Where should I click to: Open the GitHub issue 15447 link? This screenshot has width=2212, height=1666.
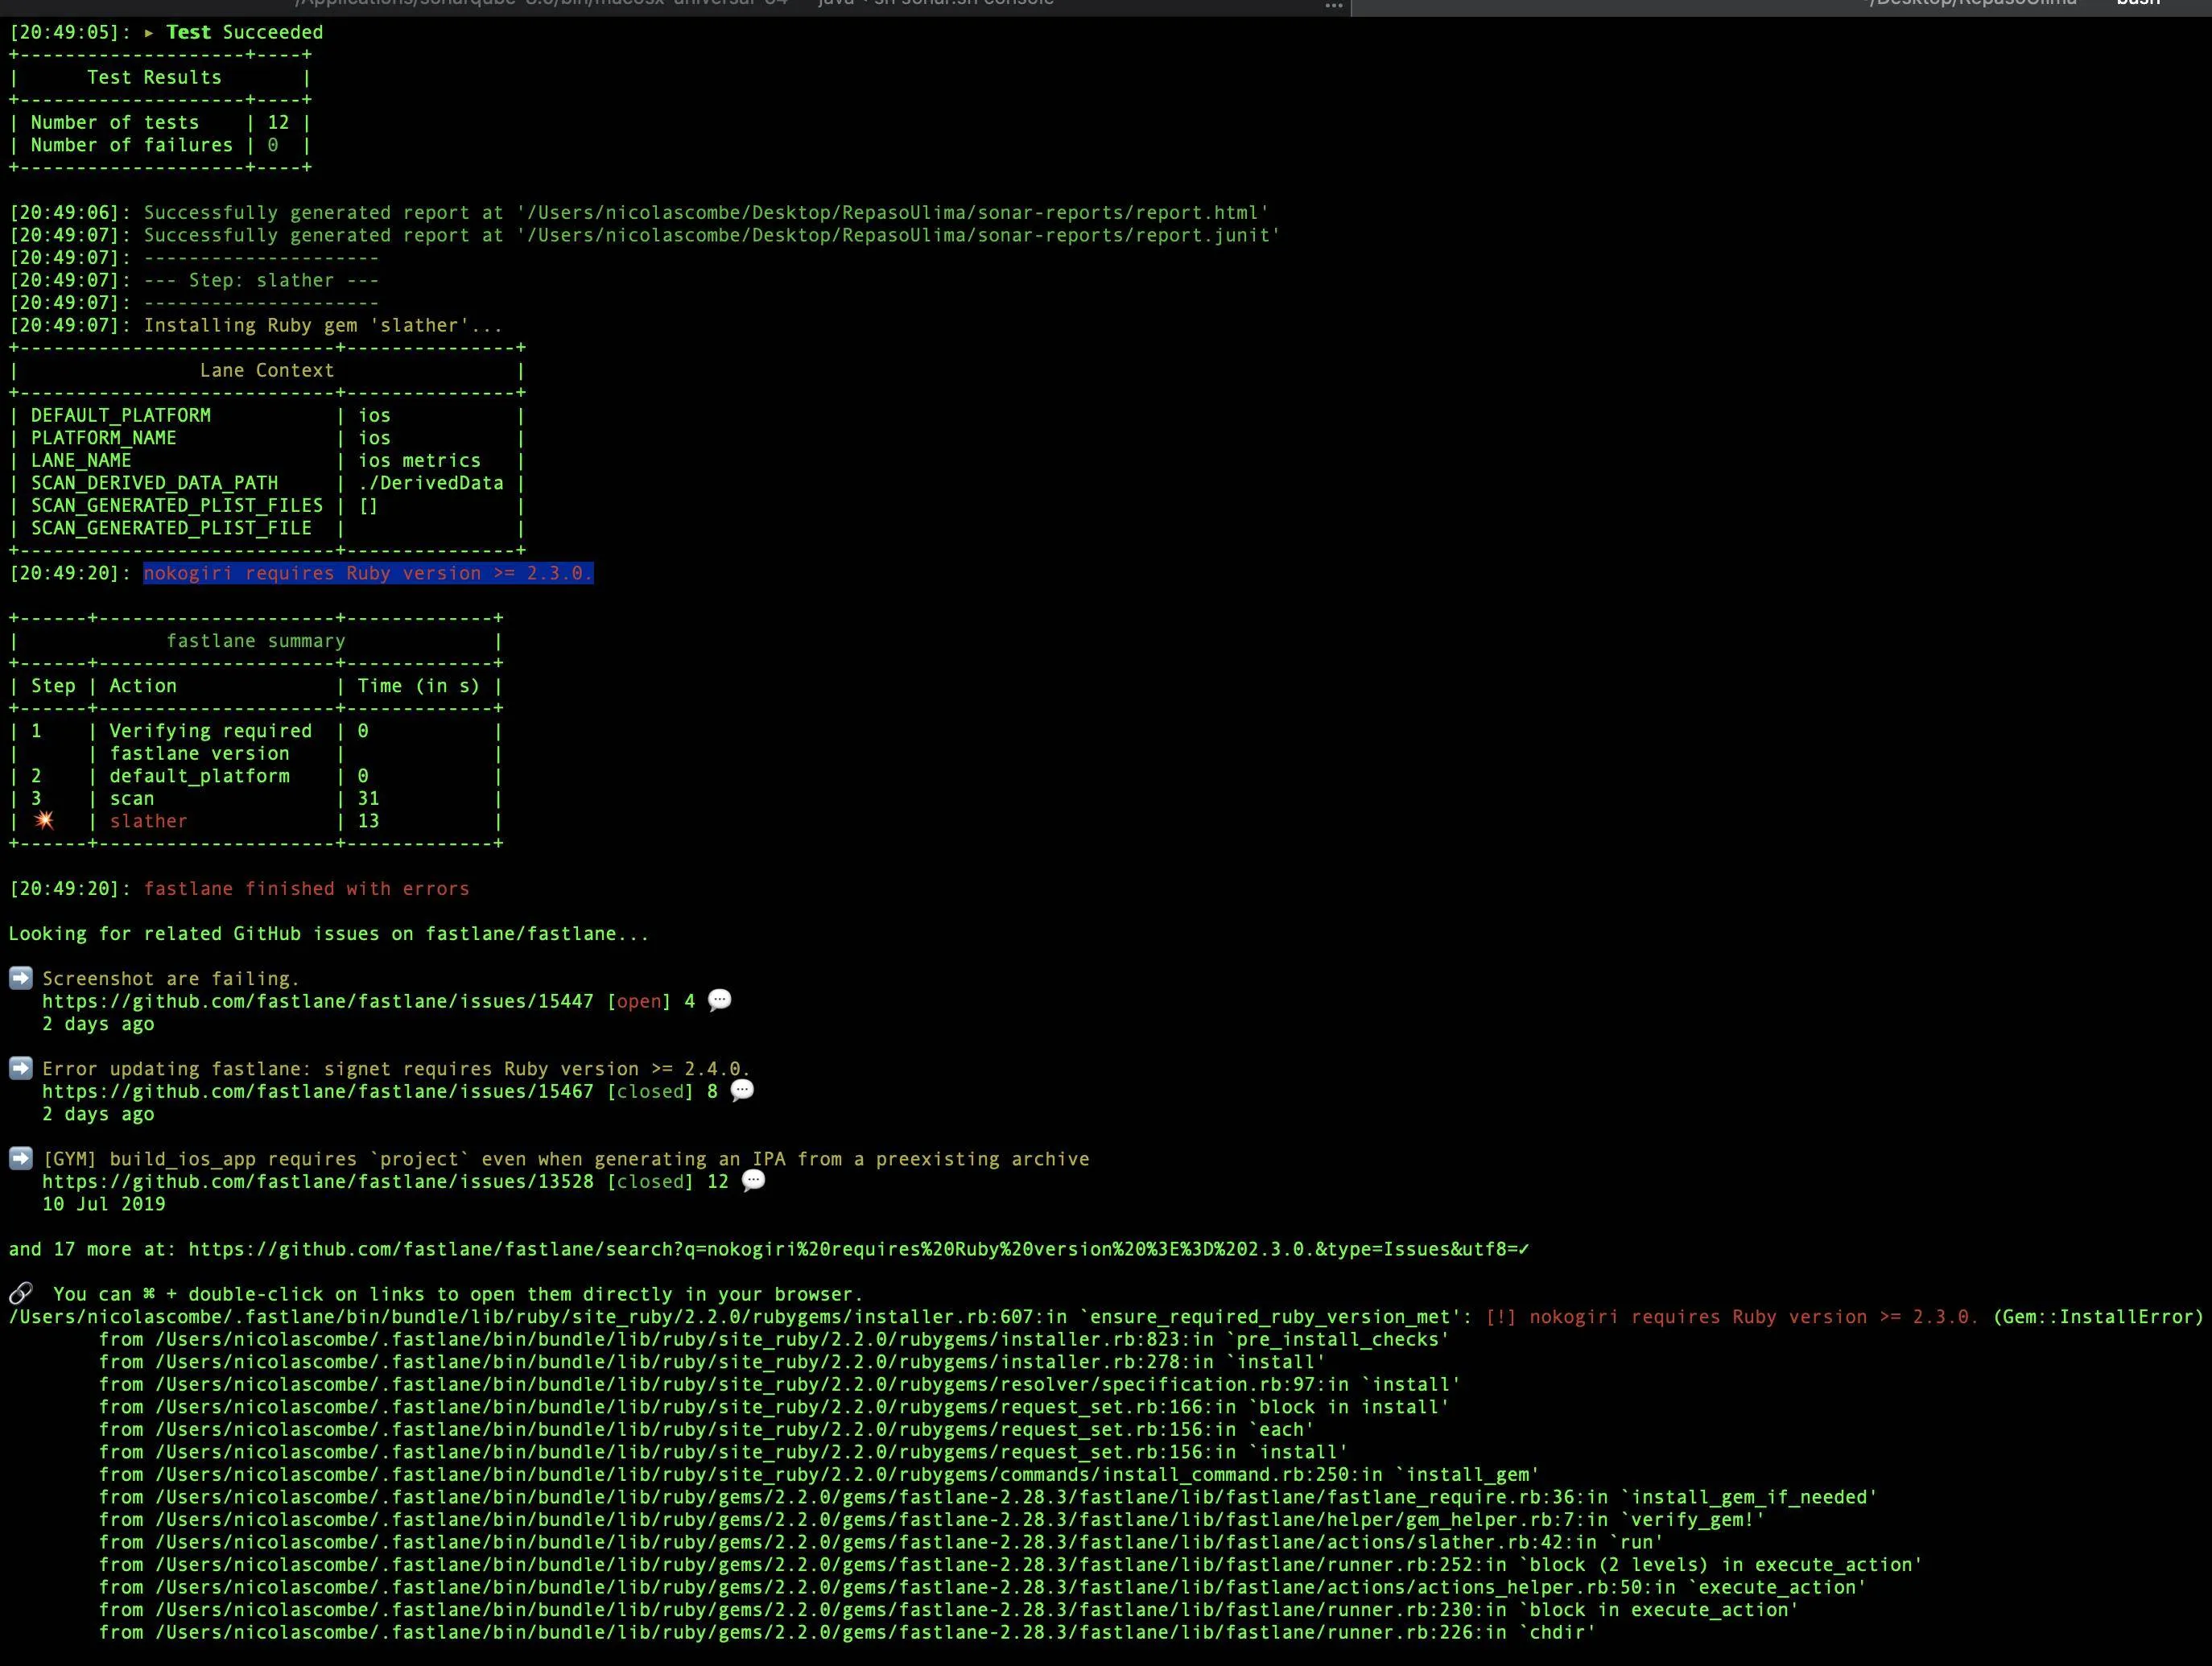317,1001
